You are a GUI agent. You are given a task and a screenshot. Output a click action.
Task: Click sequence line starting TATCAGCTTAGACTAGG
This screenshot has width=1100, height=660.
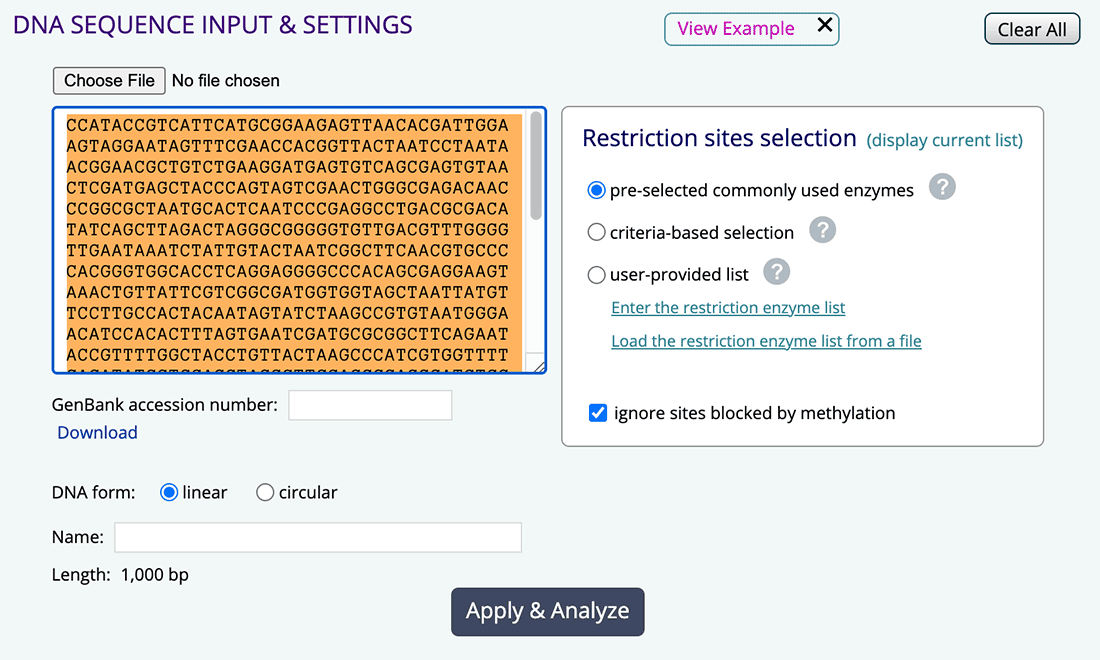pyautogui.click(x=288, y=230)
